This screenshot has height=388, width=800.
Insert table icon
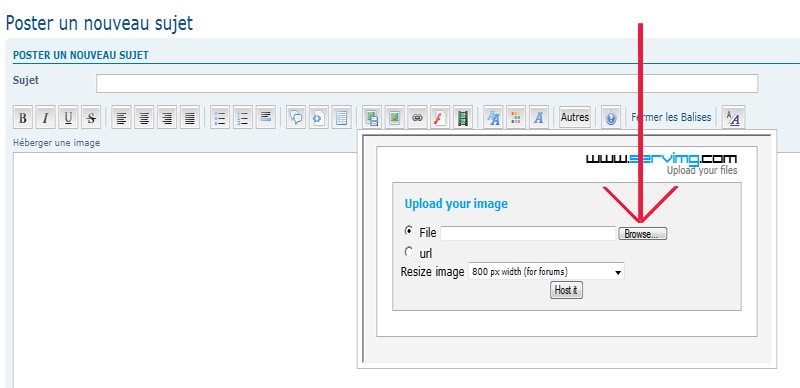(341, 118)
